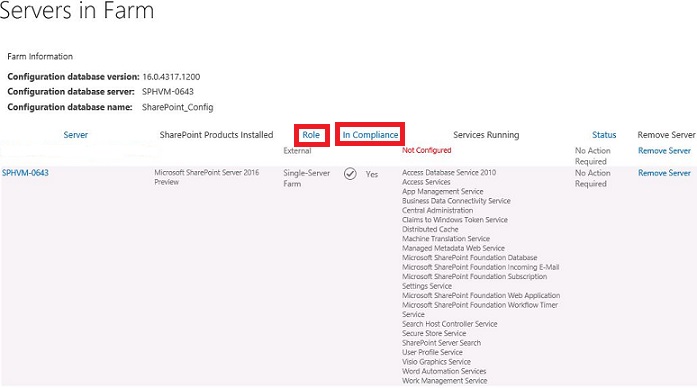
Task: Select the Visio Graphics Service entry
Action: pyautogui.click(x=436, y=362)
